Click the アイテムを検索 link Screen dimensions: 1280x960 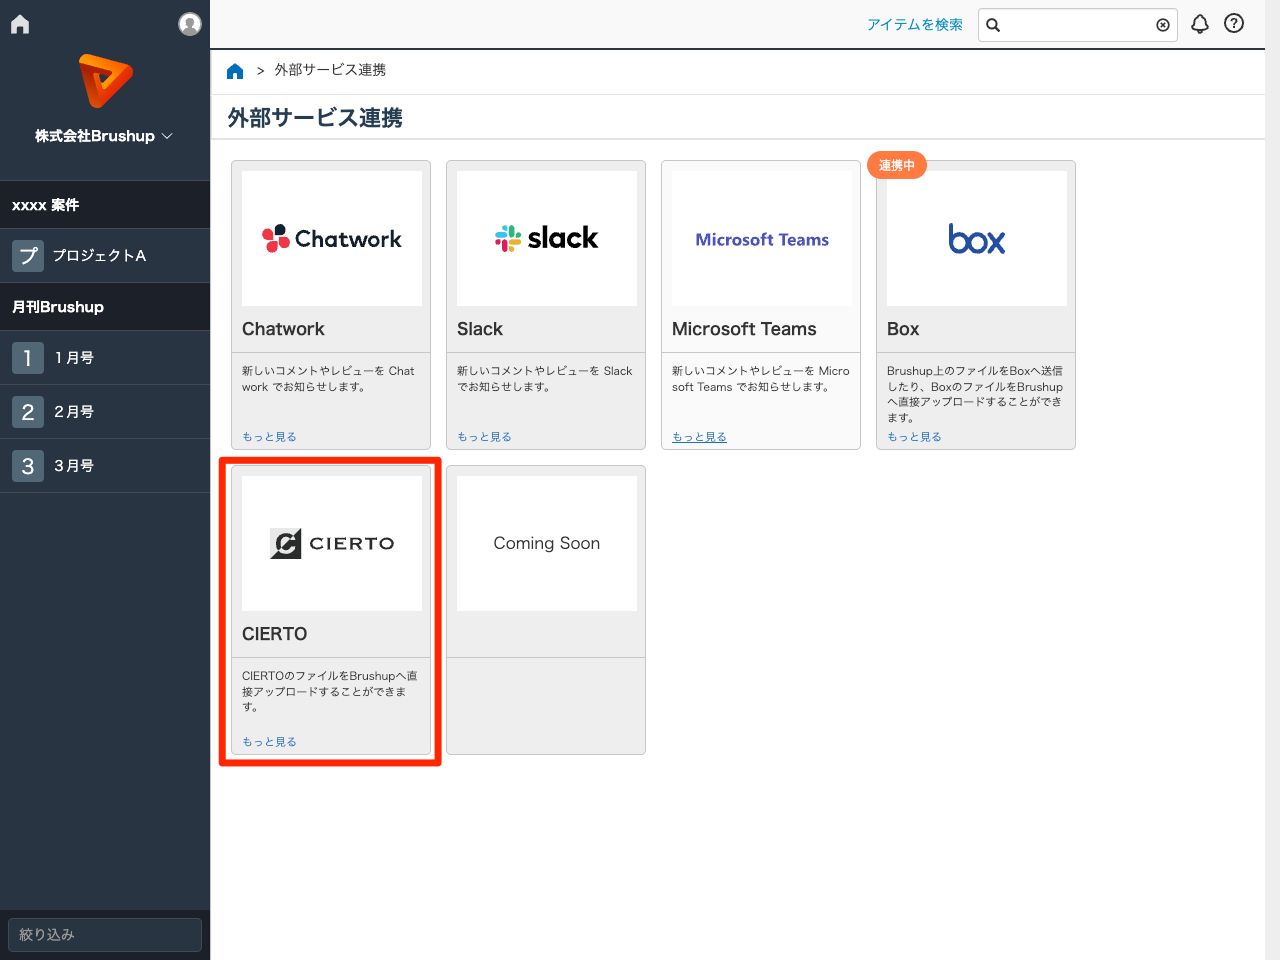click(x=914, y=25)
